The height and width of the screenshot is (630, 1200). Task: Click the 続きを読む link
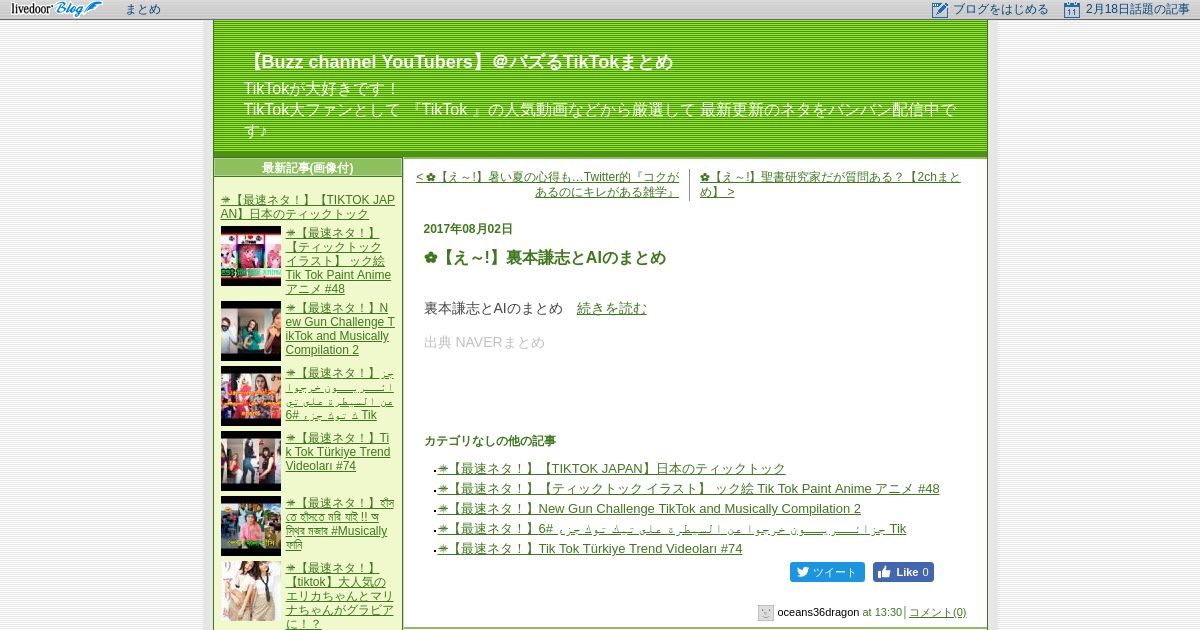click(612, 308)
